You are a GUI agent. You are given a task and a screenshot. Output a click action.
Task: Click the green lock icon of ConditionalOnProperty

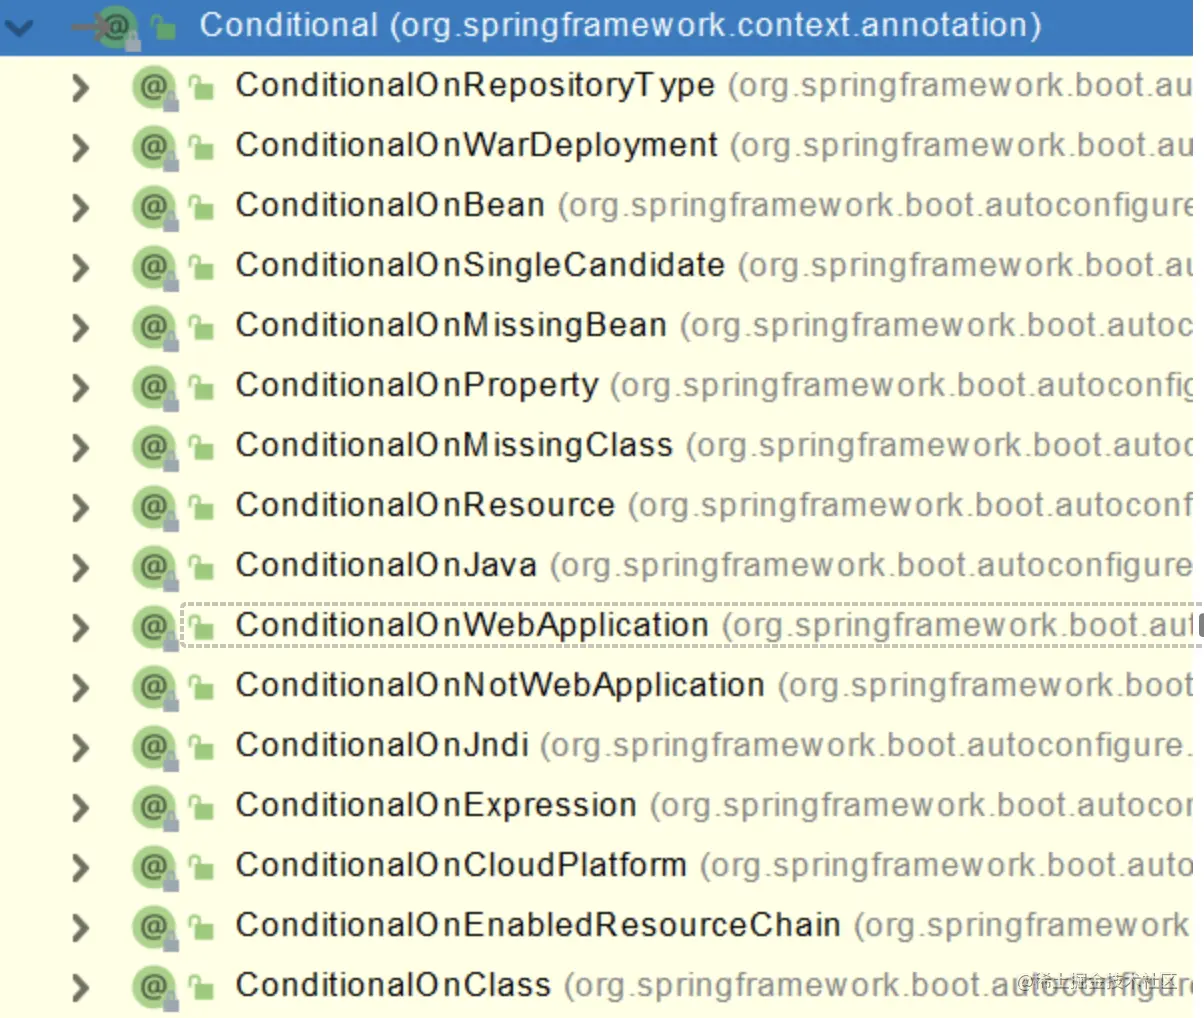[x=202, y=388]
